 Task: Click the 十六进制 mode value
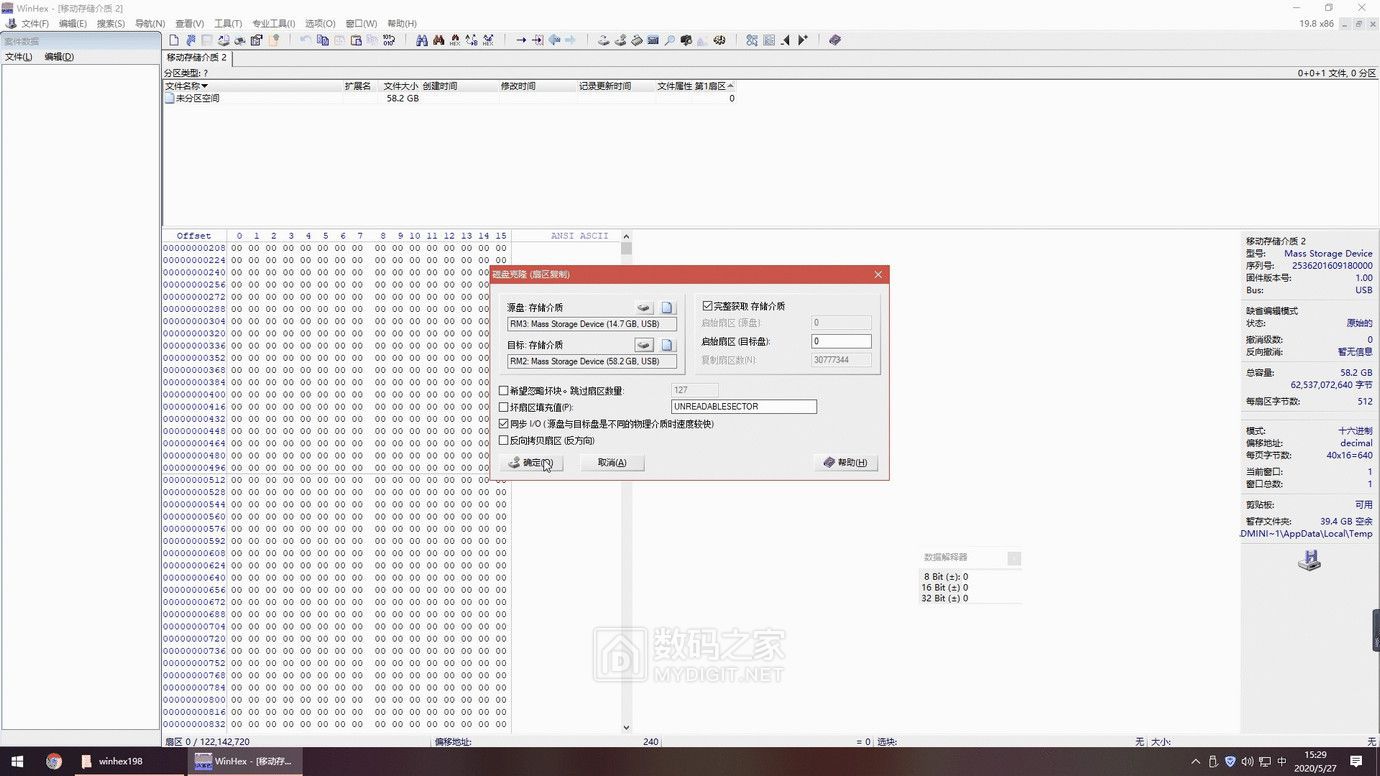click(1355, 431)
